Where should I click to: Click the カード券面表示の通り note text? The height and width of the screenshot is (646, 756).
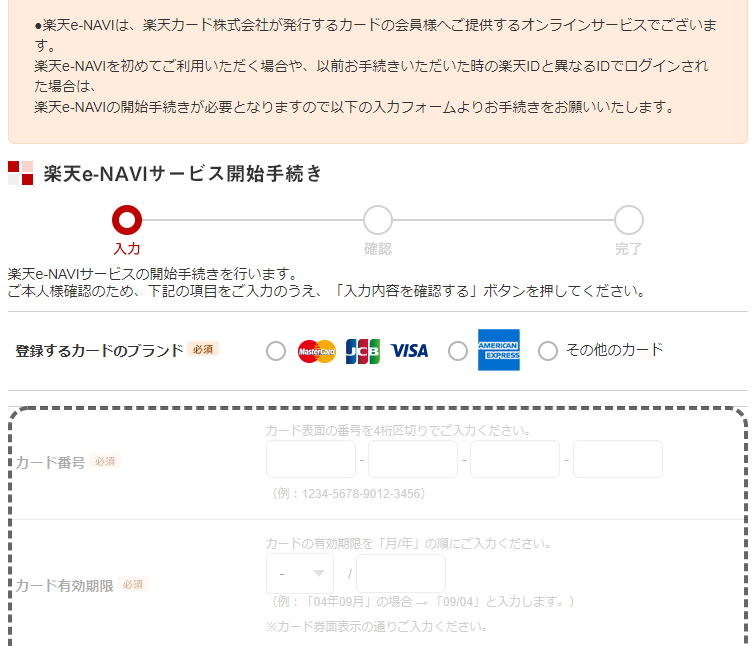[x=377, y=626]
